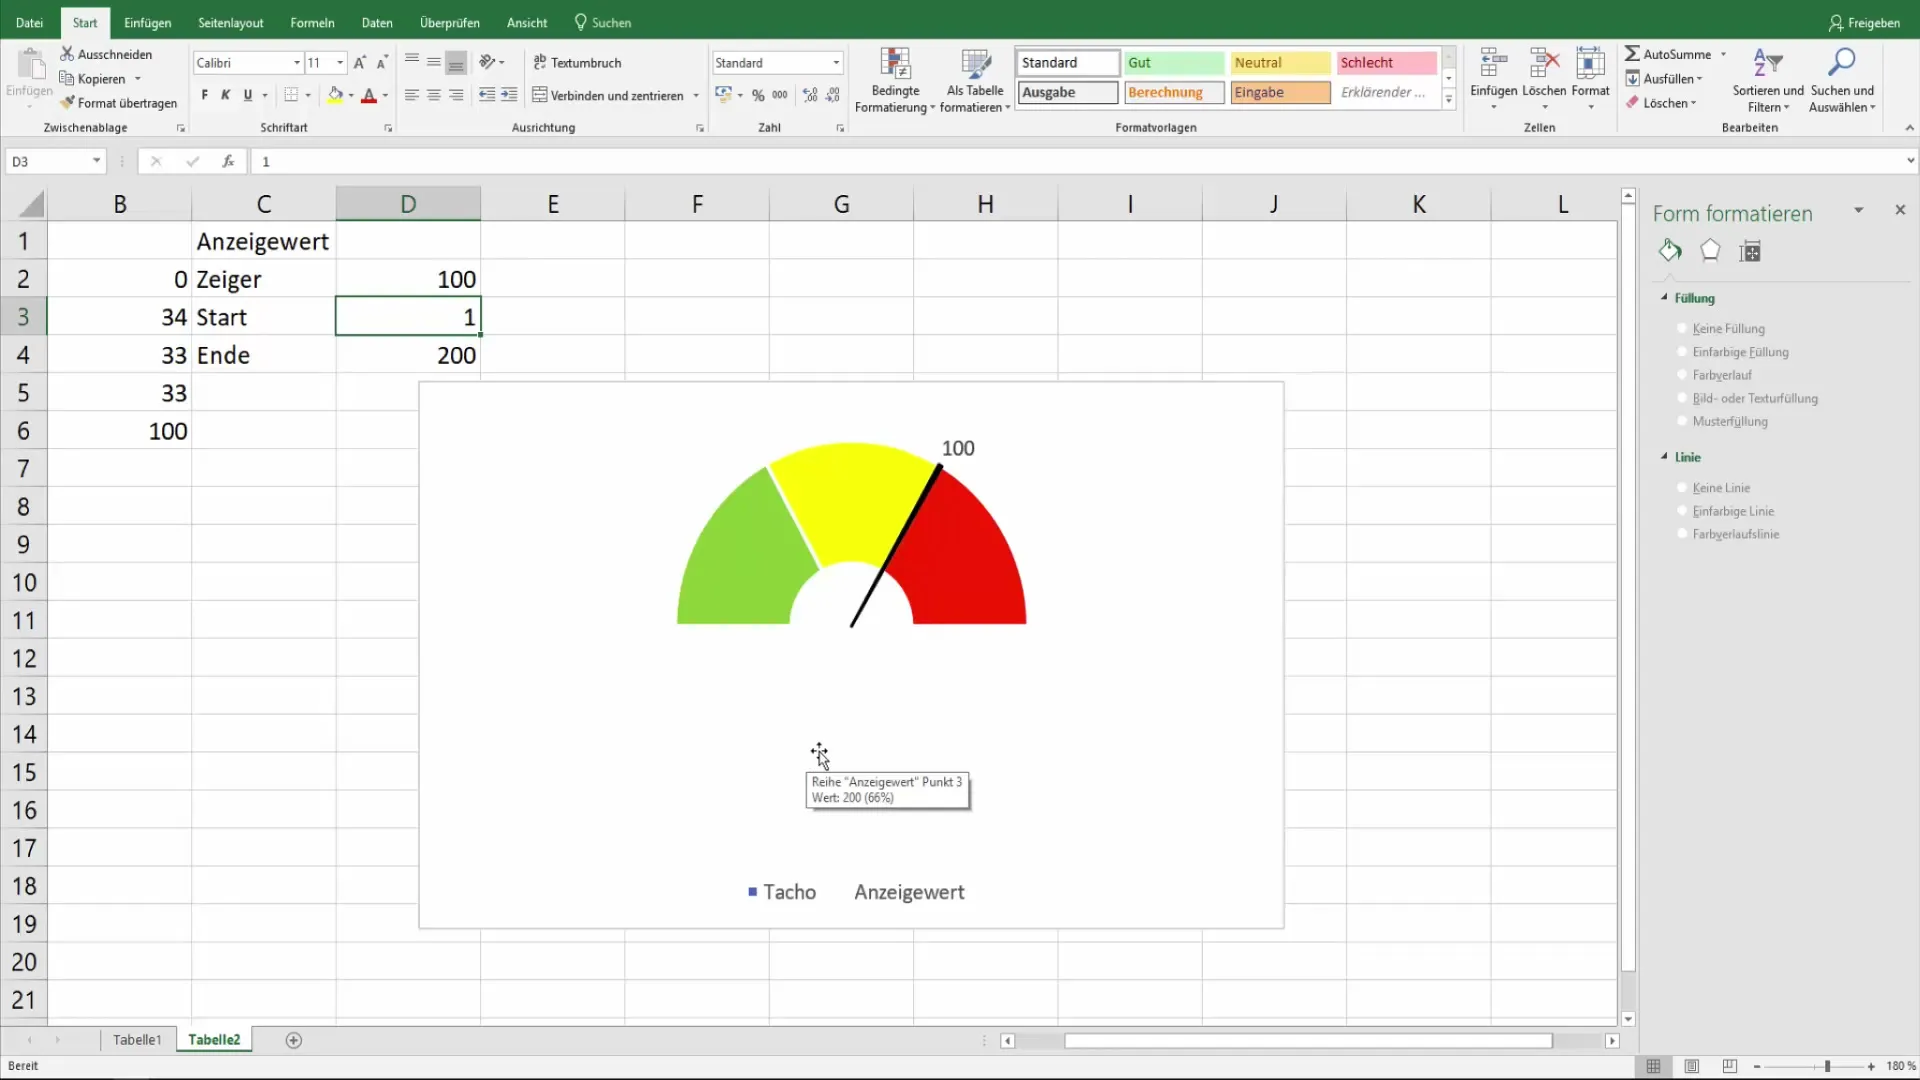Select Keine Linie radio option
The height and width of the screenshot is (1080, 1920).
1682,487
